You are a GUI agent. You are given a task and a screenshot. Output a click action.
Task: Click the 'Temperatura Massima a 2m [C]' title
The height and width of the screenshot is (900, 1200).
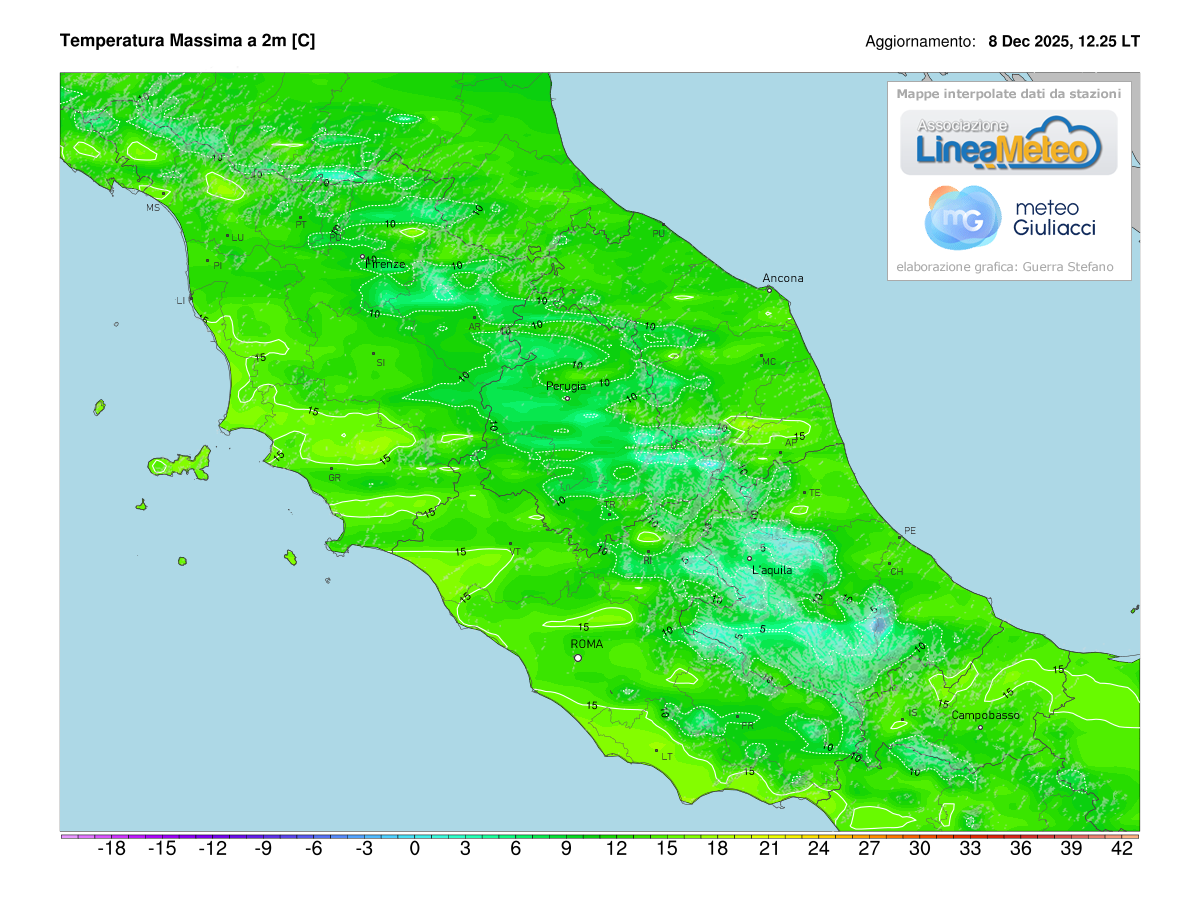[x=188, y=42]
